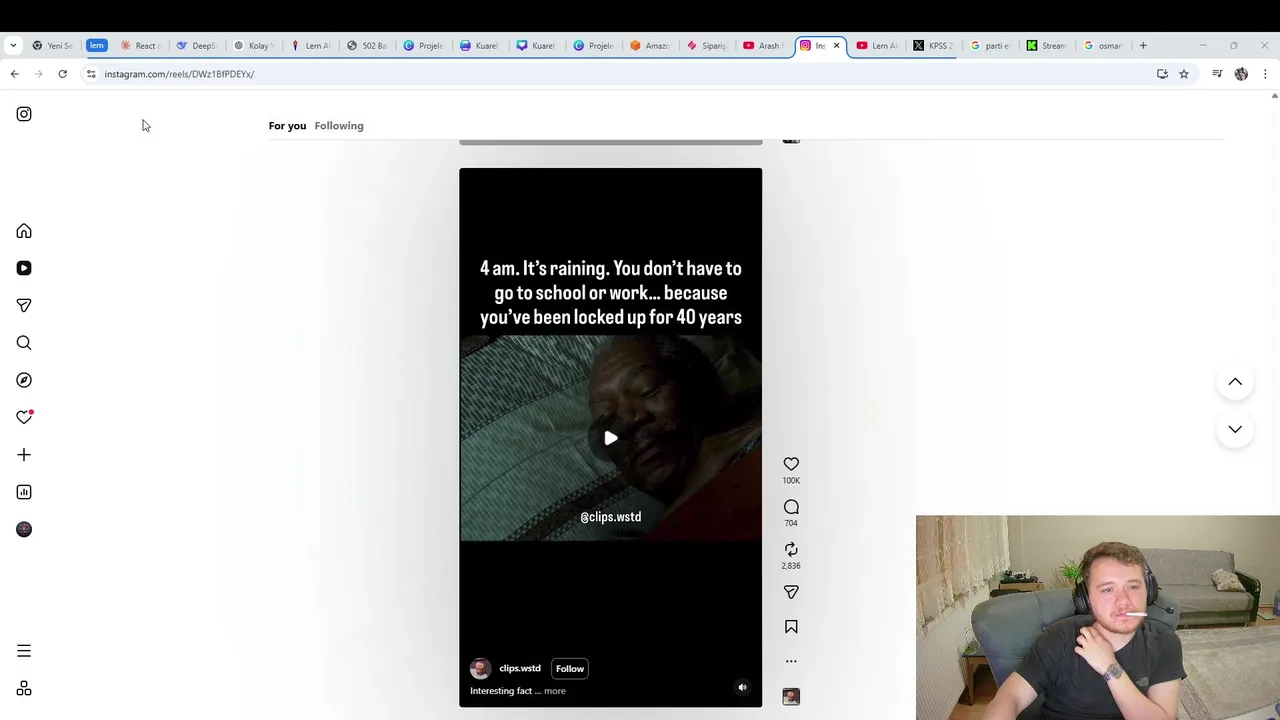1280x720 pixels.
Task: Open profile avatar in sidebar
Action: coord(24,529)
